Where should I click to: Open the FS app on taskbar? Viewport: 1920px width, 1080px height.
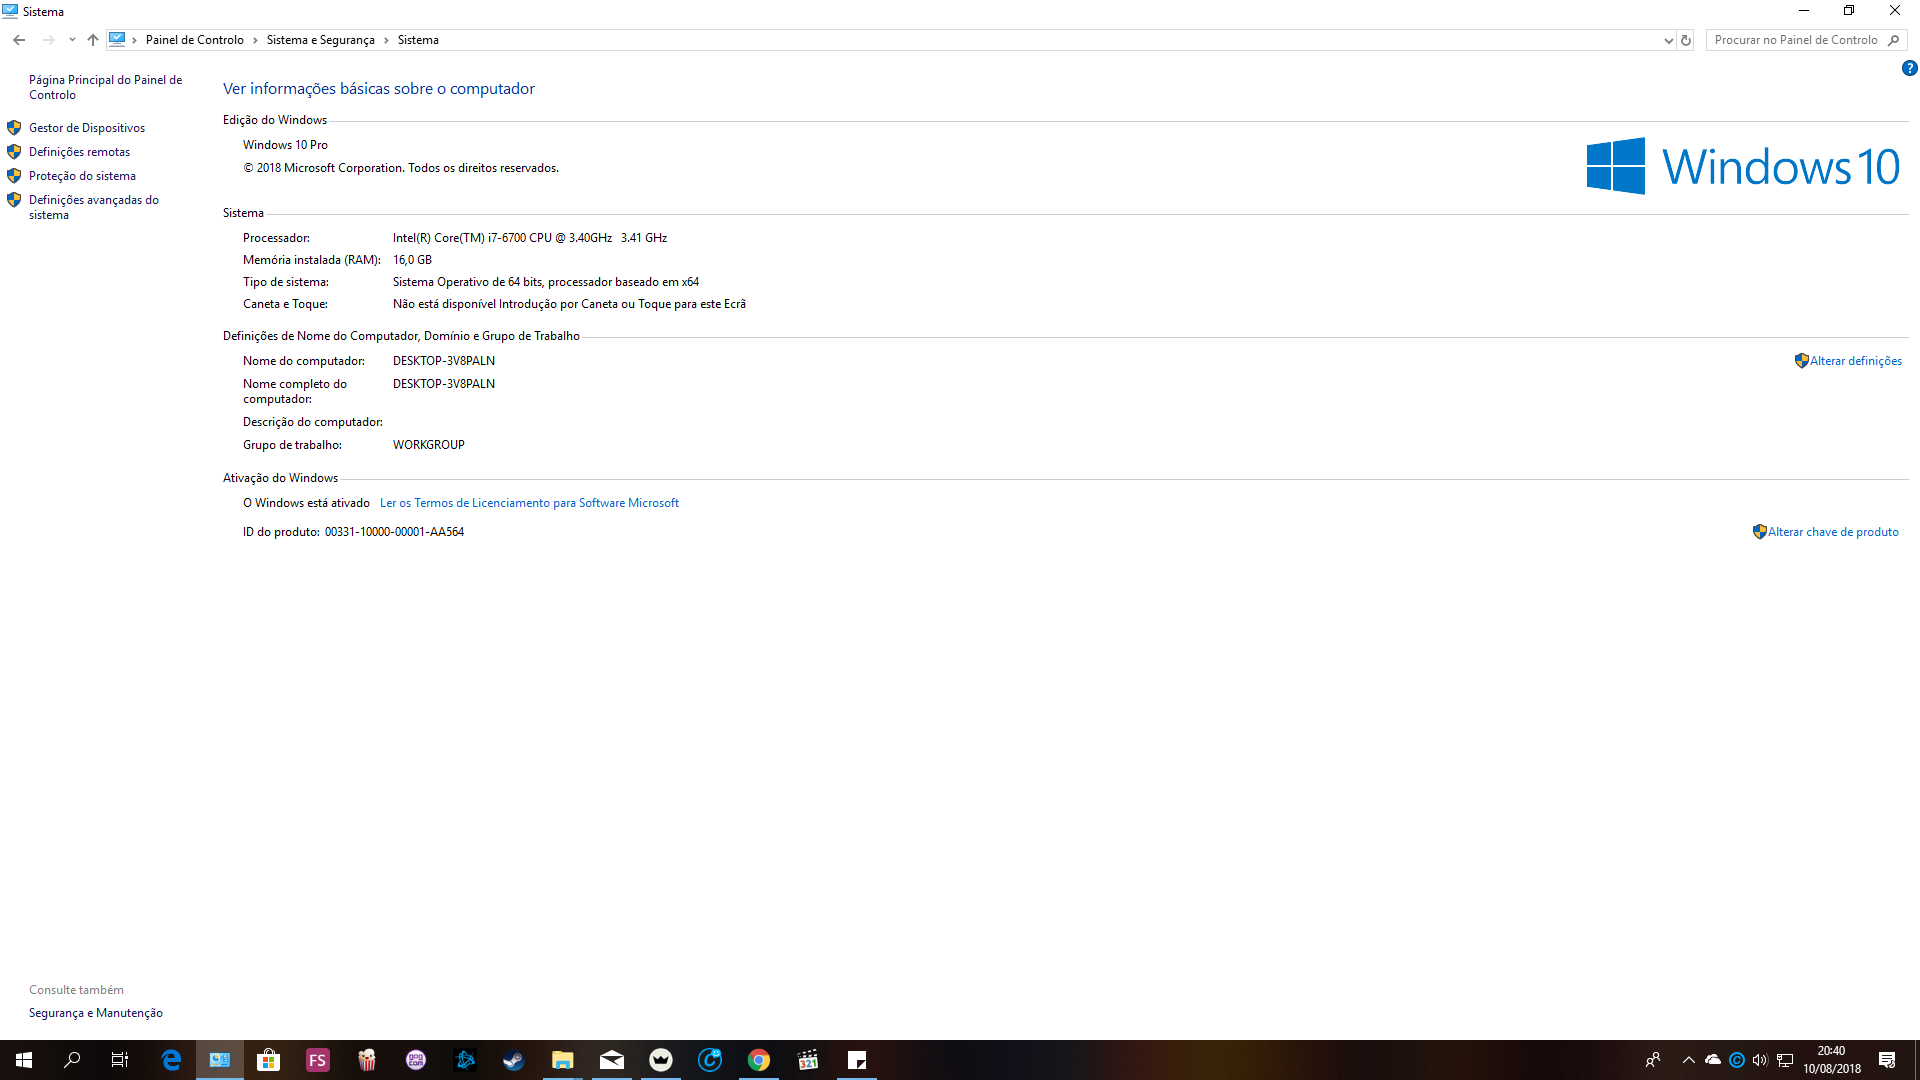318,1060
